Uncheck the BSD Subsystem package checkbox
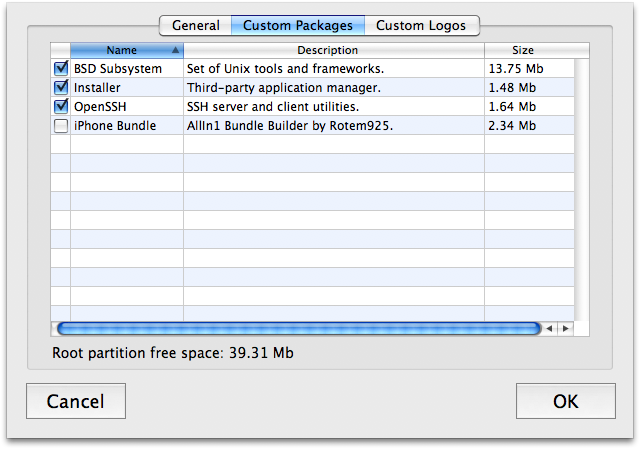640x449 pixels. click(60, 69)
